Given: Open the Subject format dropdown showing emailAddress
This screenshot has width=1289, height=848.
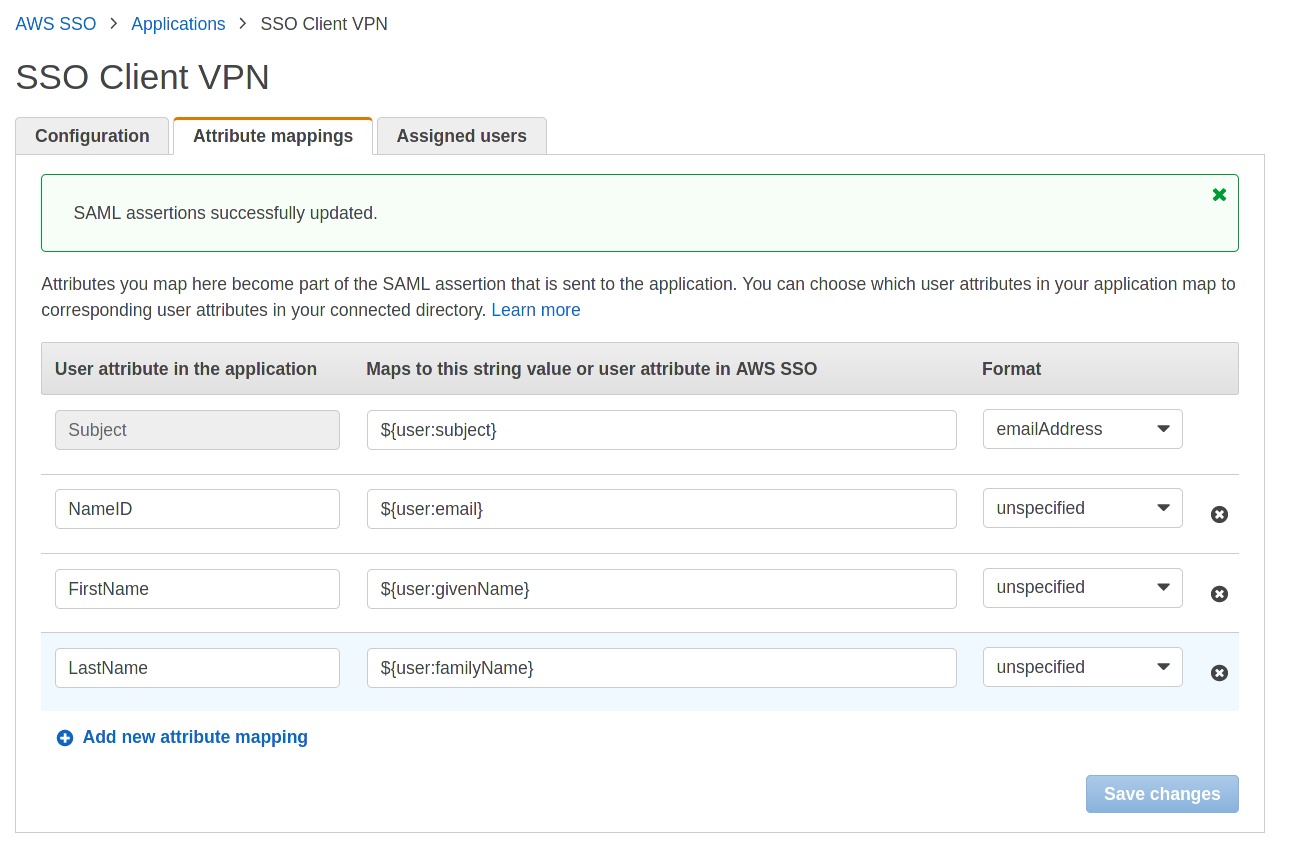Looking at the screenshot, I should click(1082, 429).
